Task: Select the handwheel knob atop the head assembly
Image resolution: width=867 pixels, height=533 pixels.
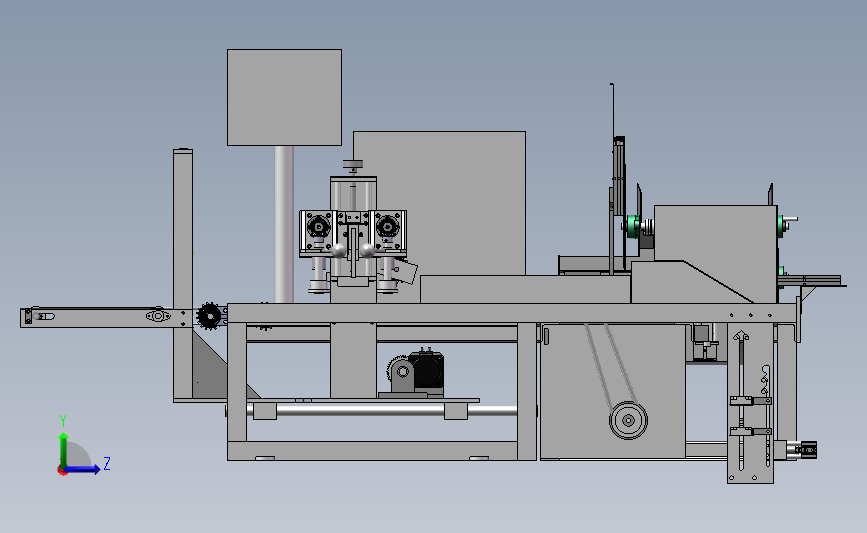Action: pyautogui.click(x=353, y=164)
